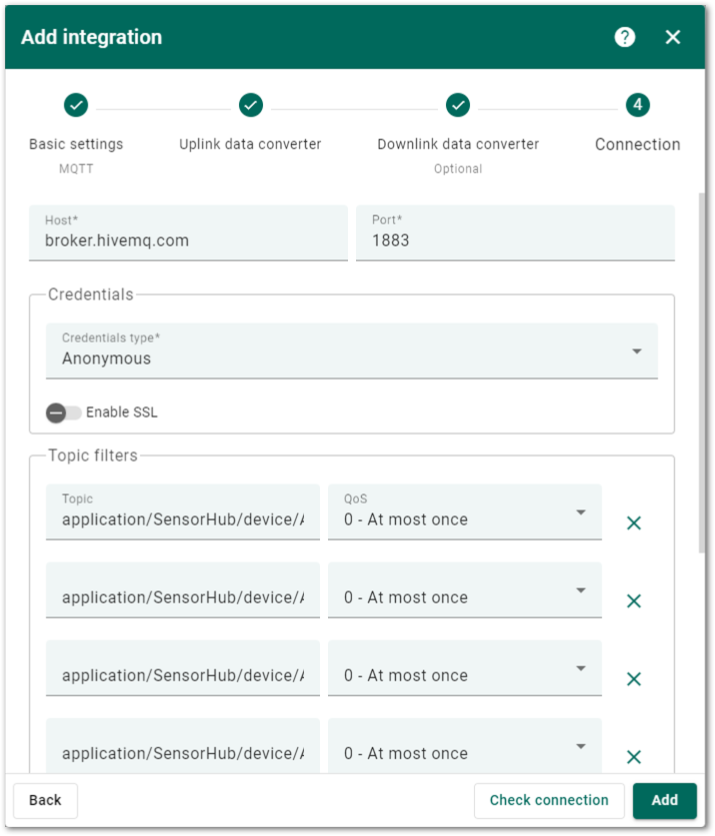
Task: Jump to Downlink data converter step
Action: (x=458, y=105)
